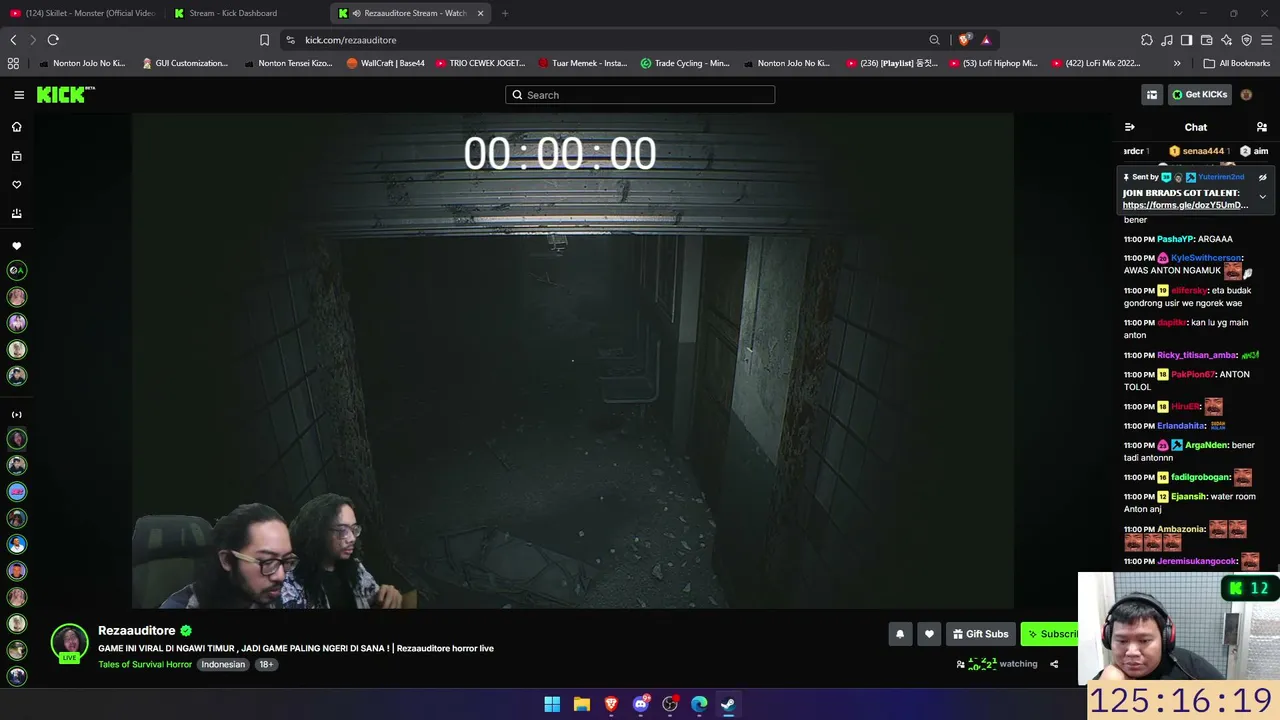Open the browser sidebar panel toggle
Viewport: 1280px width, 720px height.
point(1186,40)
